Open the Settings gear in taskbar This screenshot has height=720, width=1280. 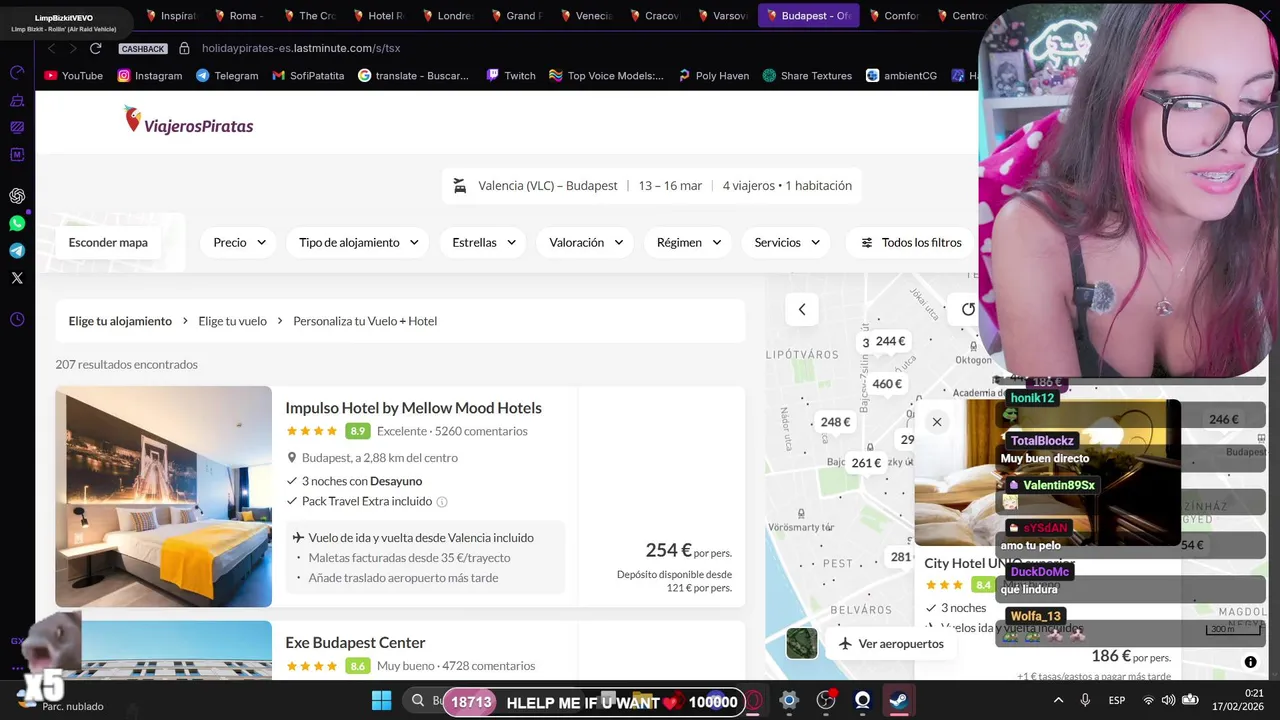coord(789,700)
